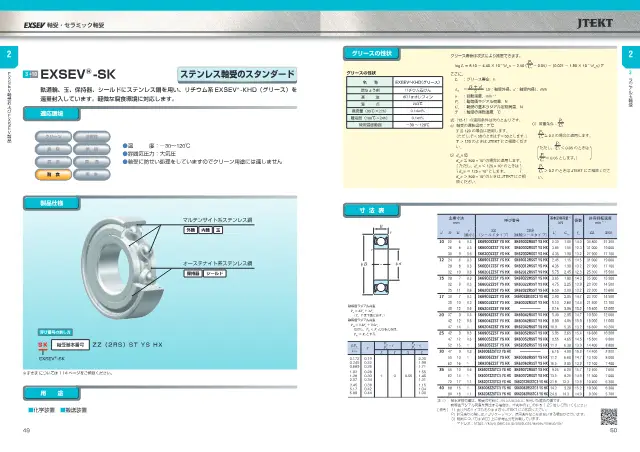Click the "軸受基本番号" white box
Image resolution: width=640 pixels, height=452 pixels.
point(70,345)
